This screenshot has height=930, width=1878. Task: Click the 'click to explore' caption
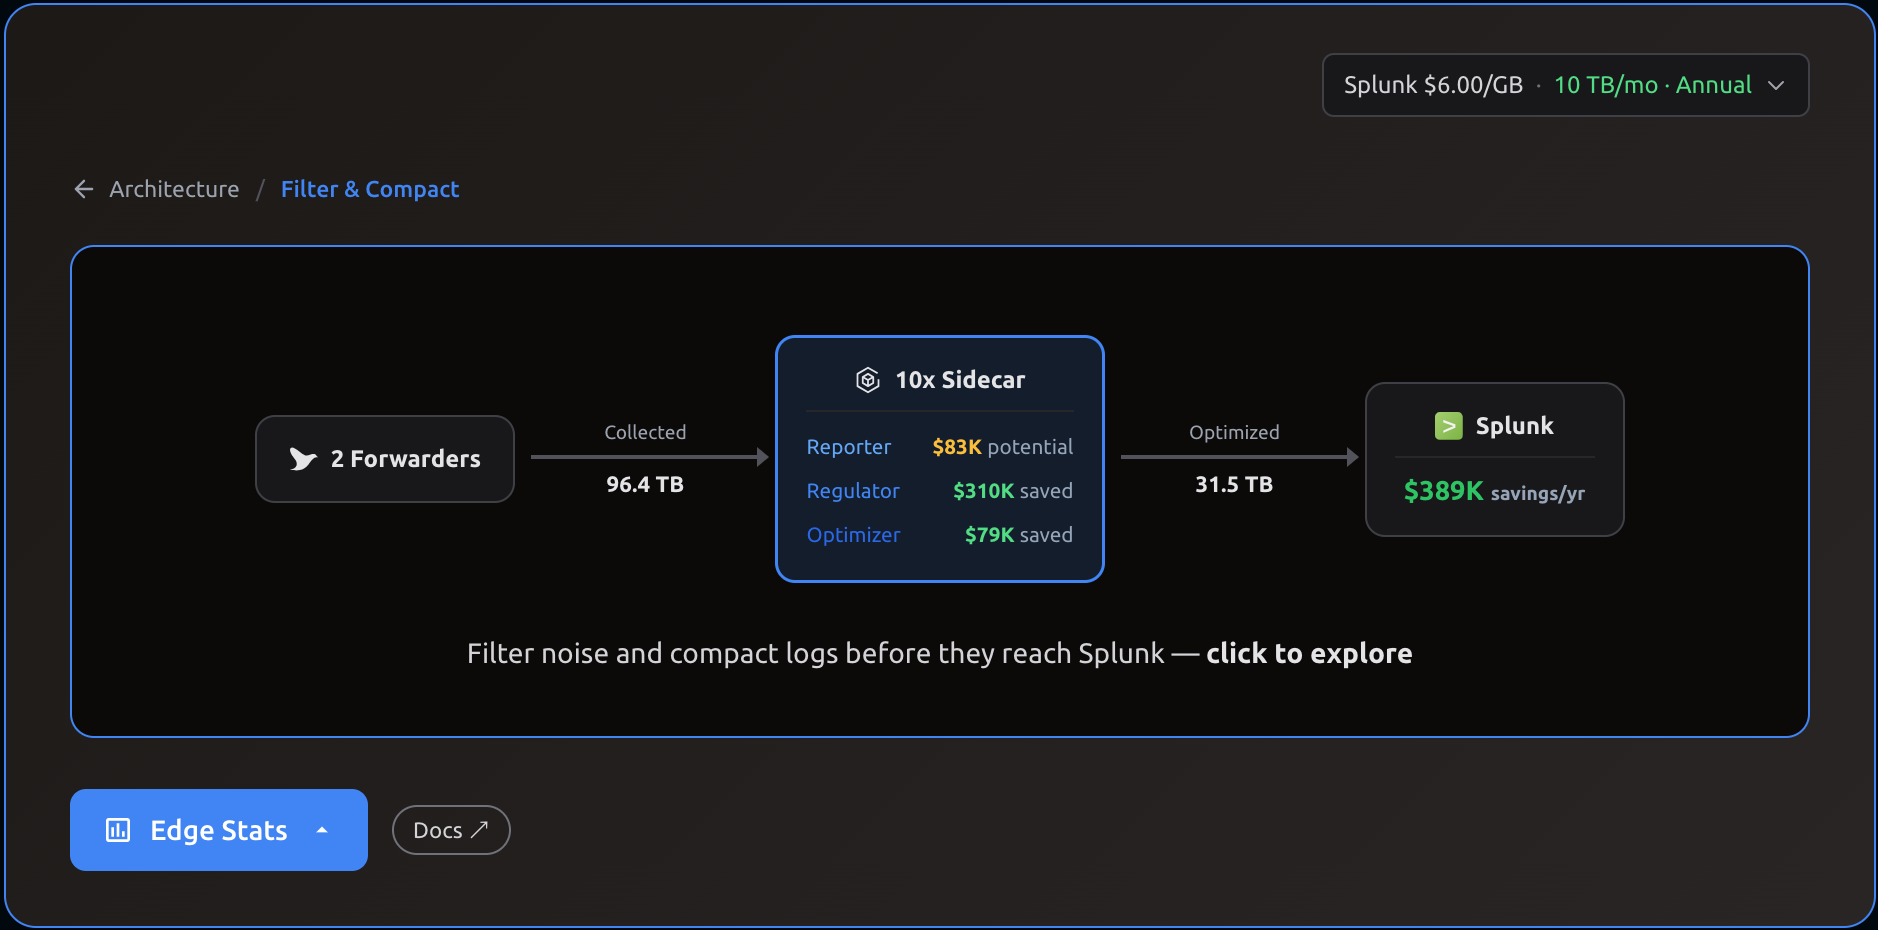1308,653
